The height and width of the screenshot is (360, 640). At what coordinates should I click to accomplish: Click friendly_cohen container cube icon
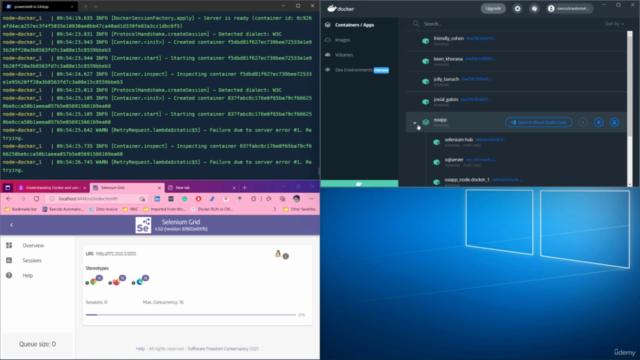tap(425, 41)
